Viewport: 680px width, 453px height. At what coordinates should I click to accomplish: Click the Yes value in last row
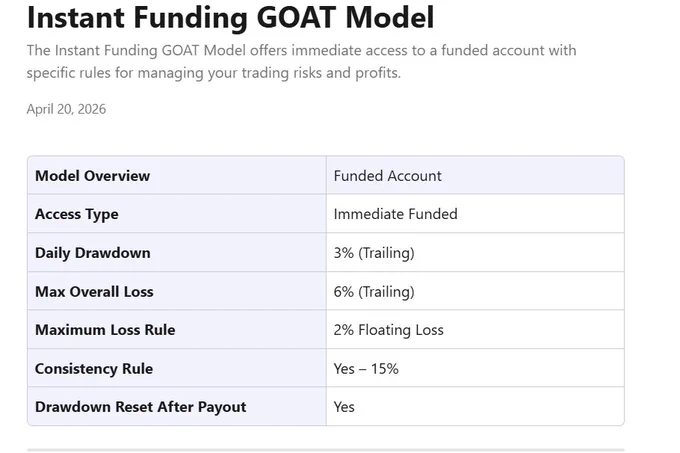344,407
